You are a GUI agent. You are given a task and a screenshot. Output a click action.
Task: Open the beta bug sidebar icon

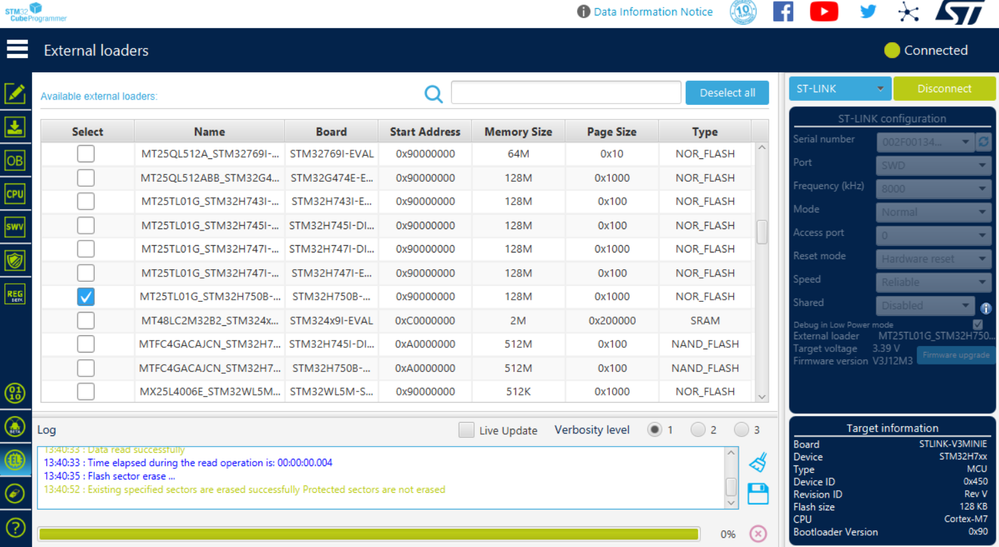click(15, 427)
